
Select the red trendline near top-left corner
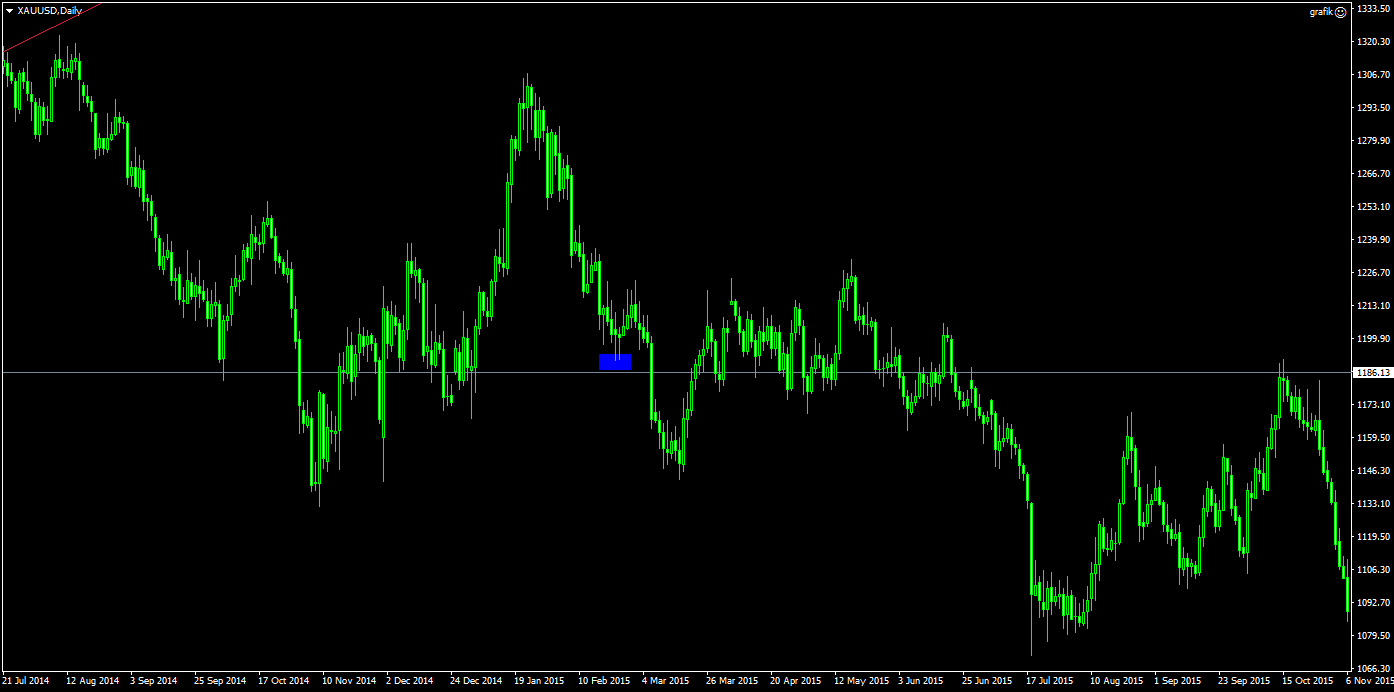pyautogui.click(x=50, y=28)
